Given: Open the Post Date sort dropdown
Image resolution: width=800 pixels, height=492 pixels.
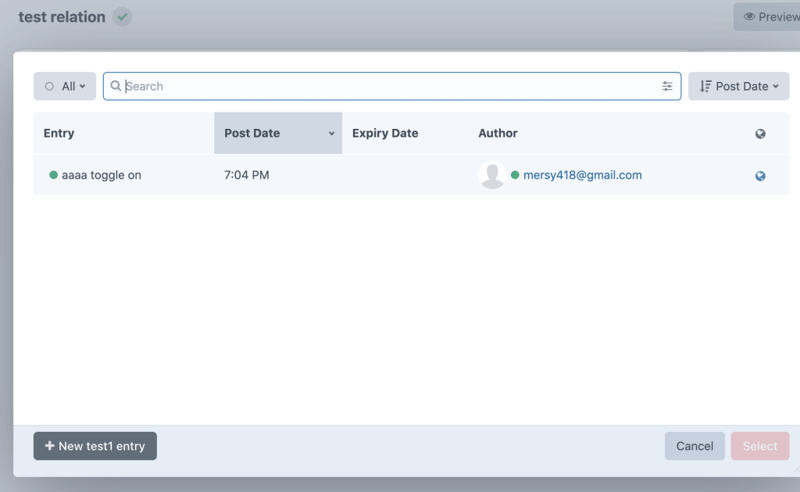Looking at the screenshot, I should pyautogui.click(x=738, y=87).
